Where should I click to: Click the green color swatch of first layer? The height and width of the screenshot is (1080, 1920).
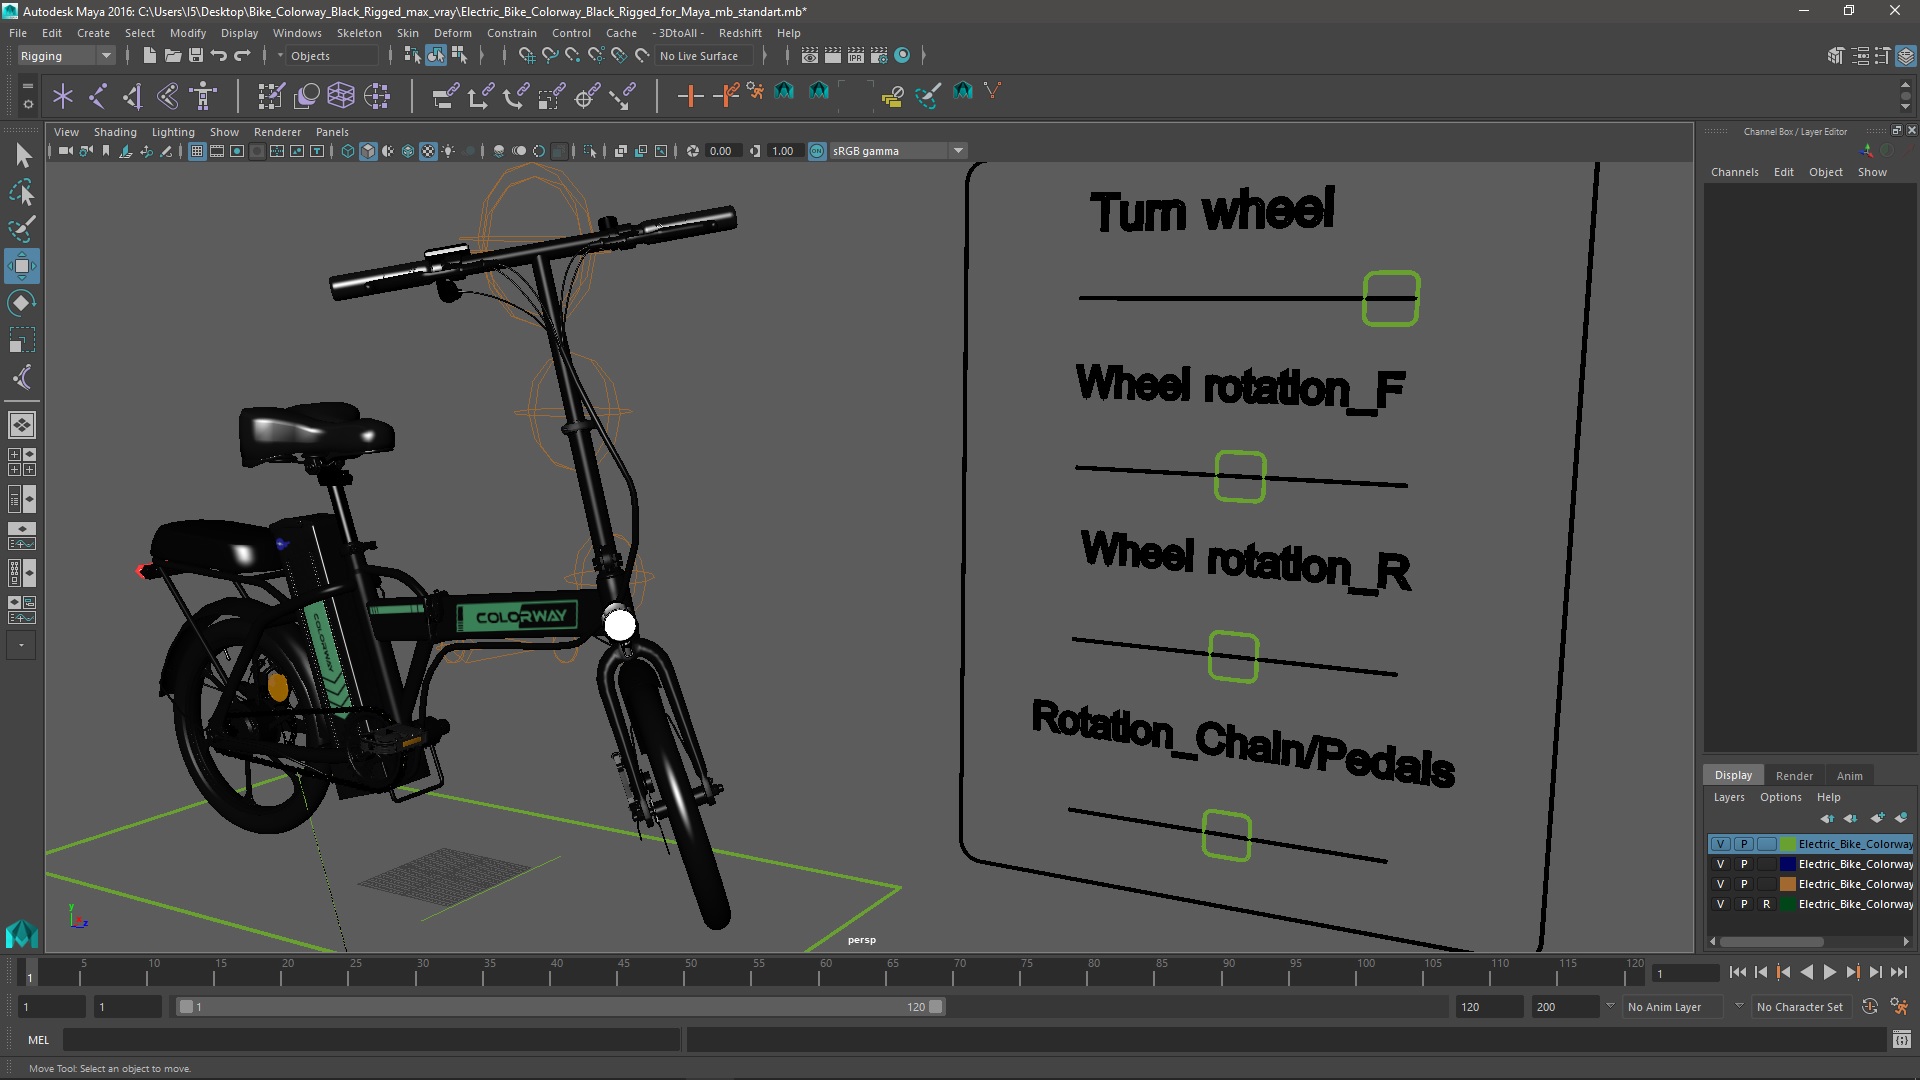point(1787,844)
